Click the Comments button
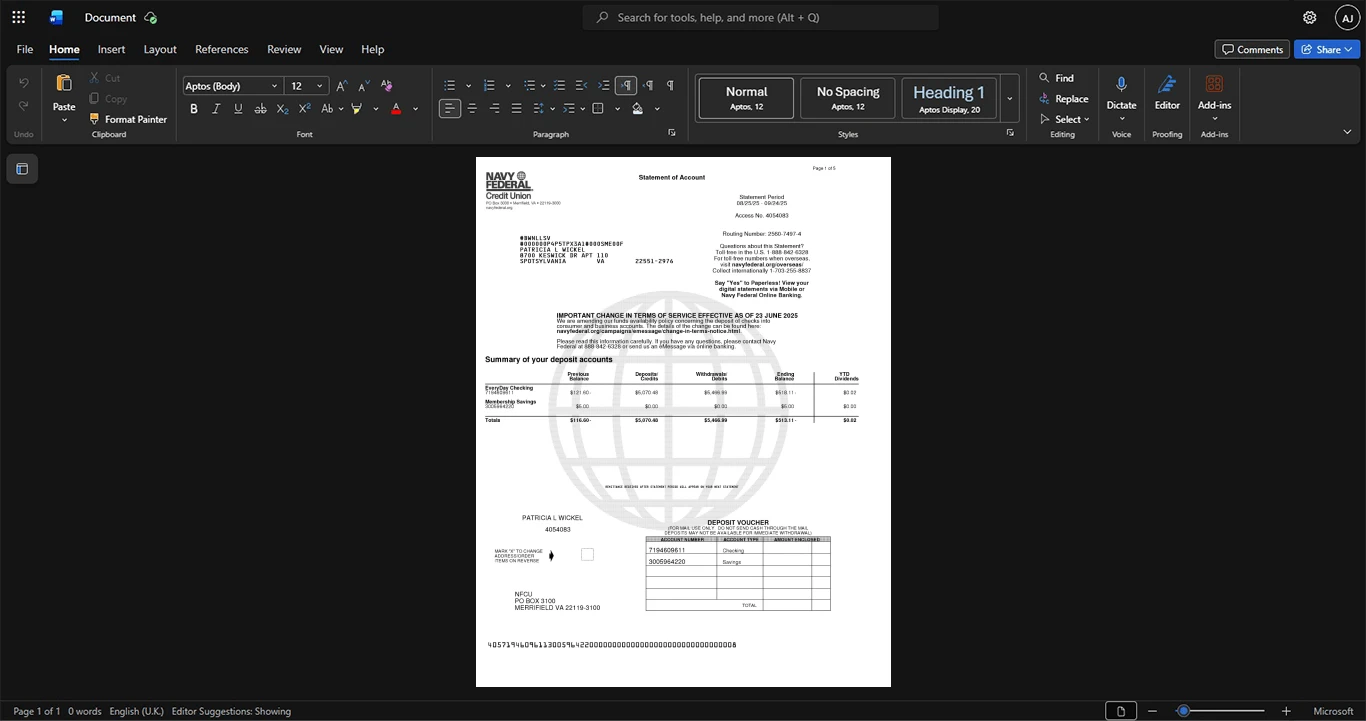Viewport: 1366px width, 721px height. point(1252,49)
